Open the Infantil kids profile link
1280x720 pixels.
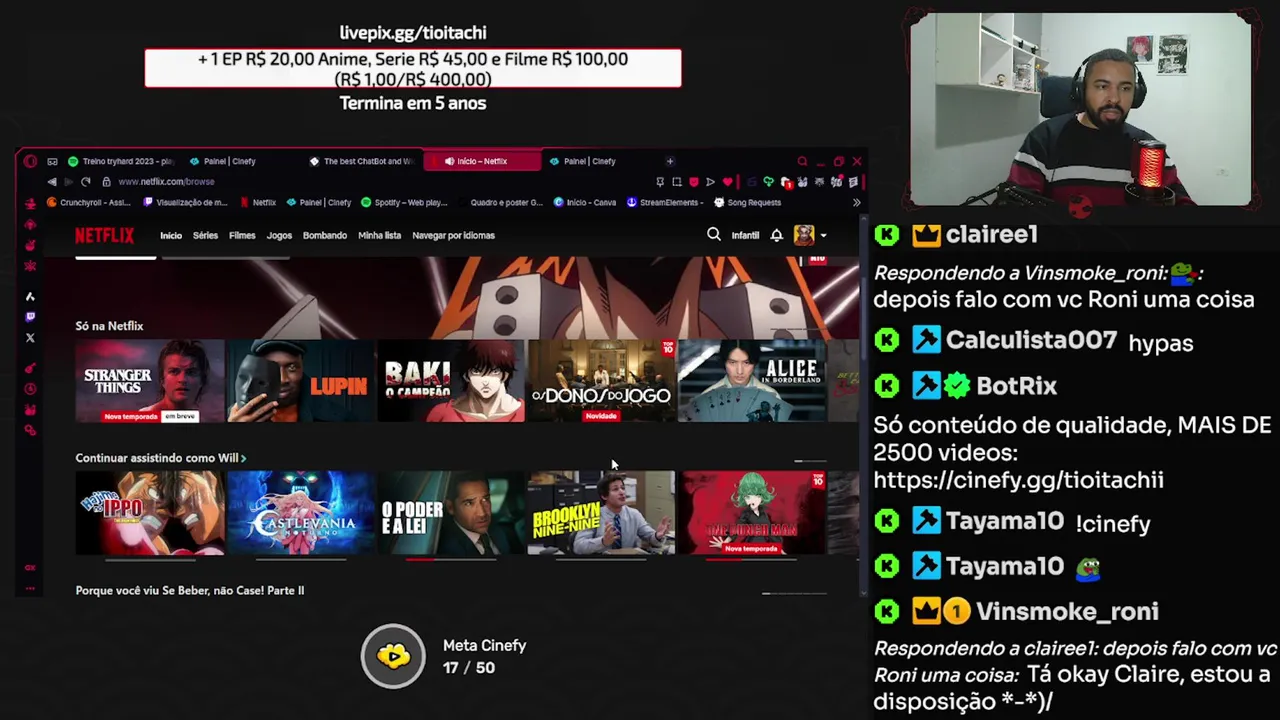745,235
